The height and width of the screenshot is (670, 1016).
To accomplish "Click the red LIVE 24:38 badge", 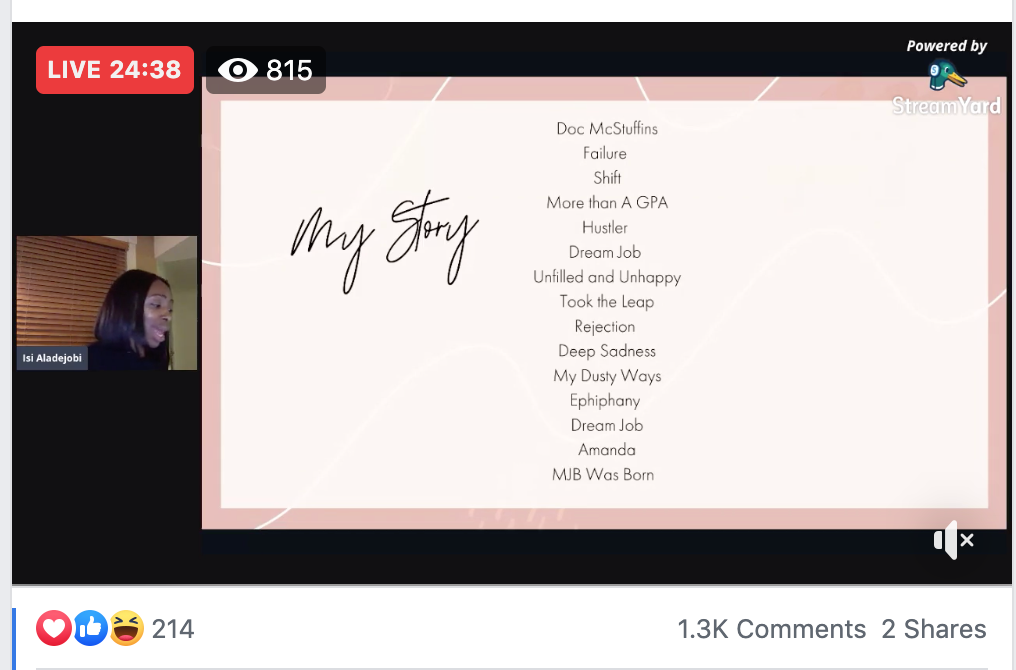I will pos(115,70).
